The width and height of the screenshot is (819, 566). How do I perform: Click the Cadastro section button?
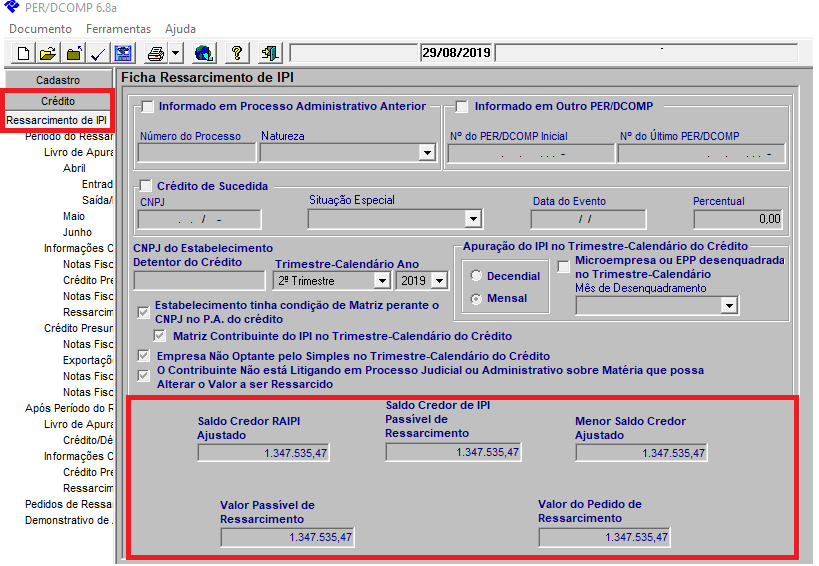58,79
